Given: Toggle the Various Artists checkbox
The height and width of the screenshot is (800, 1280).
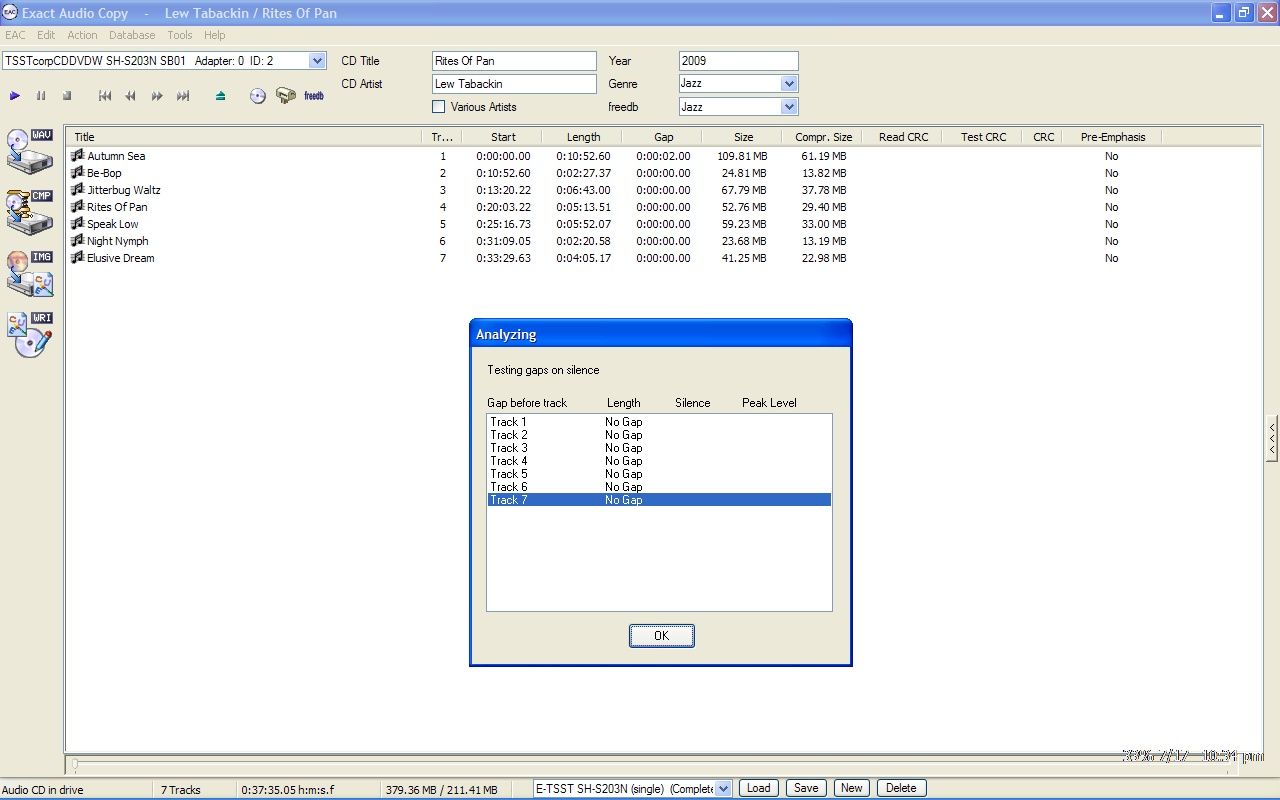Looking at the screenshot, I should pyautogui.click(x=438, y=107).
